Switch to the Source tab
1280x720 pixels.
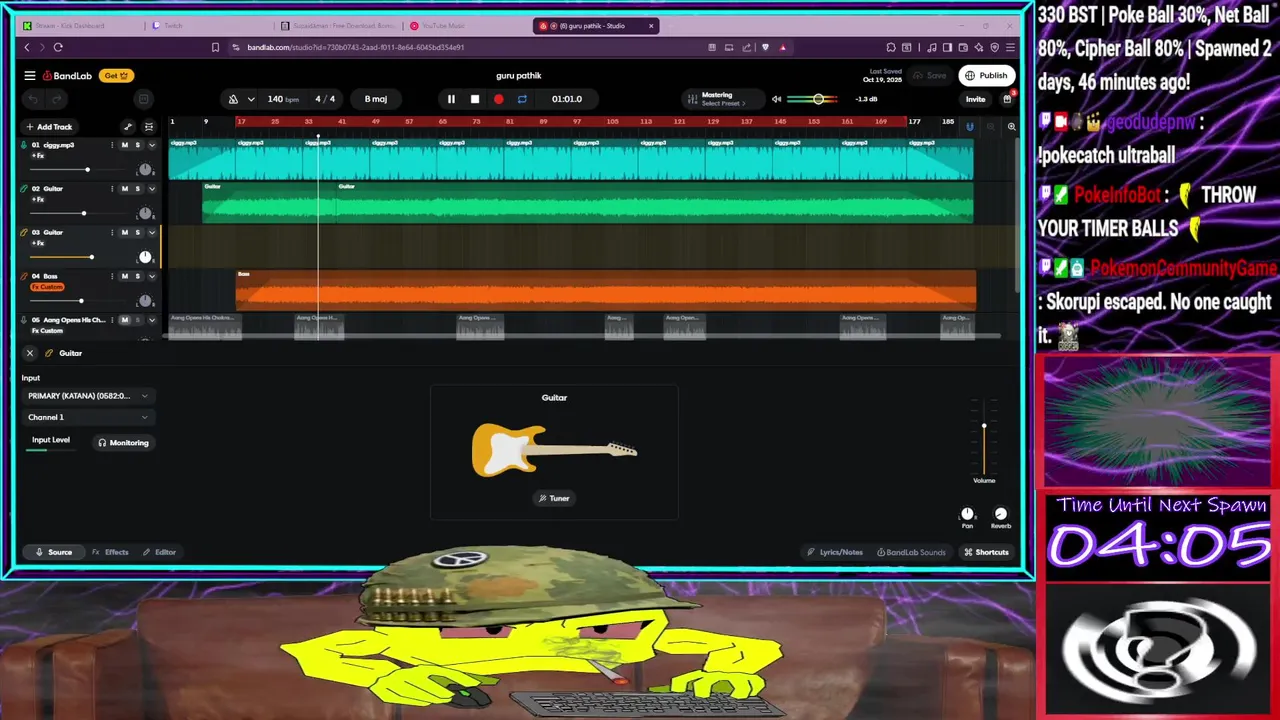[54, 552]
